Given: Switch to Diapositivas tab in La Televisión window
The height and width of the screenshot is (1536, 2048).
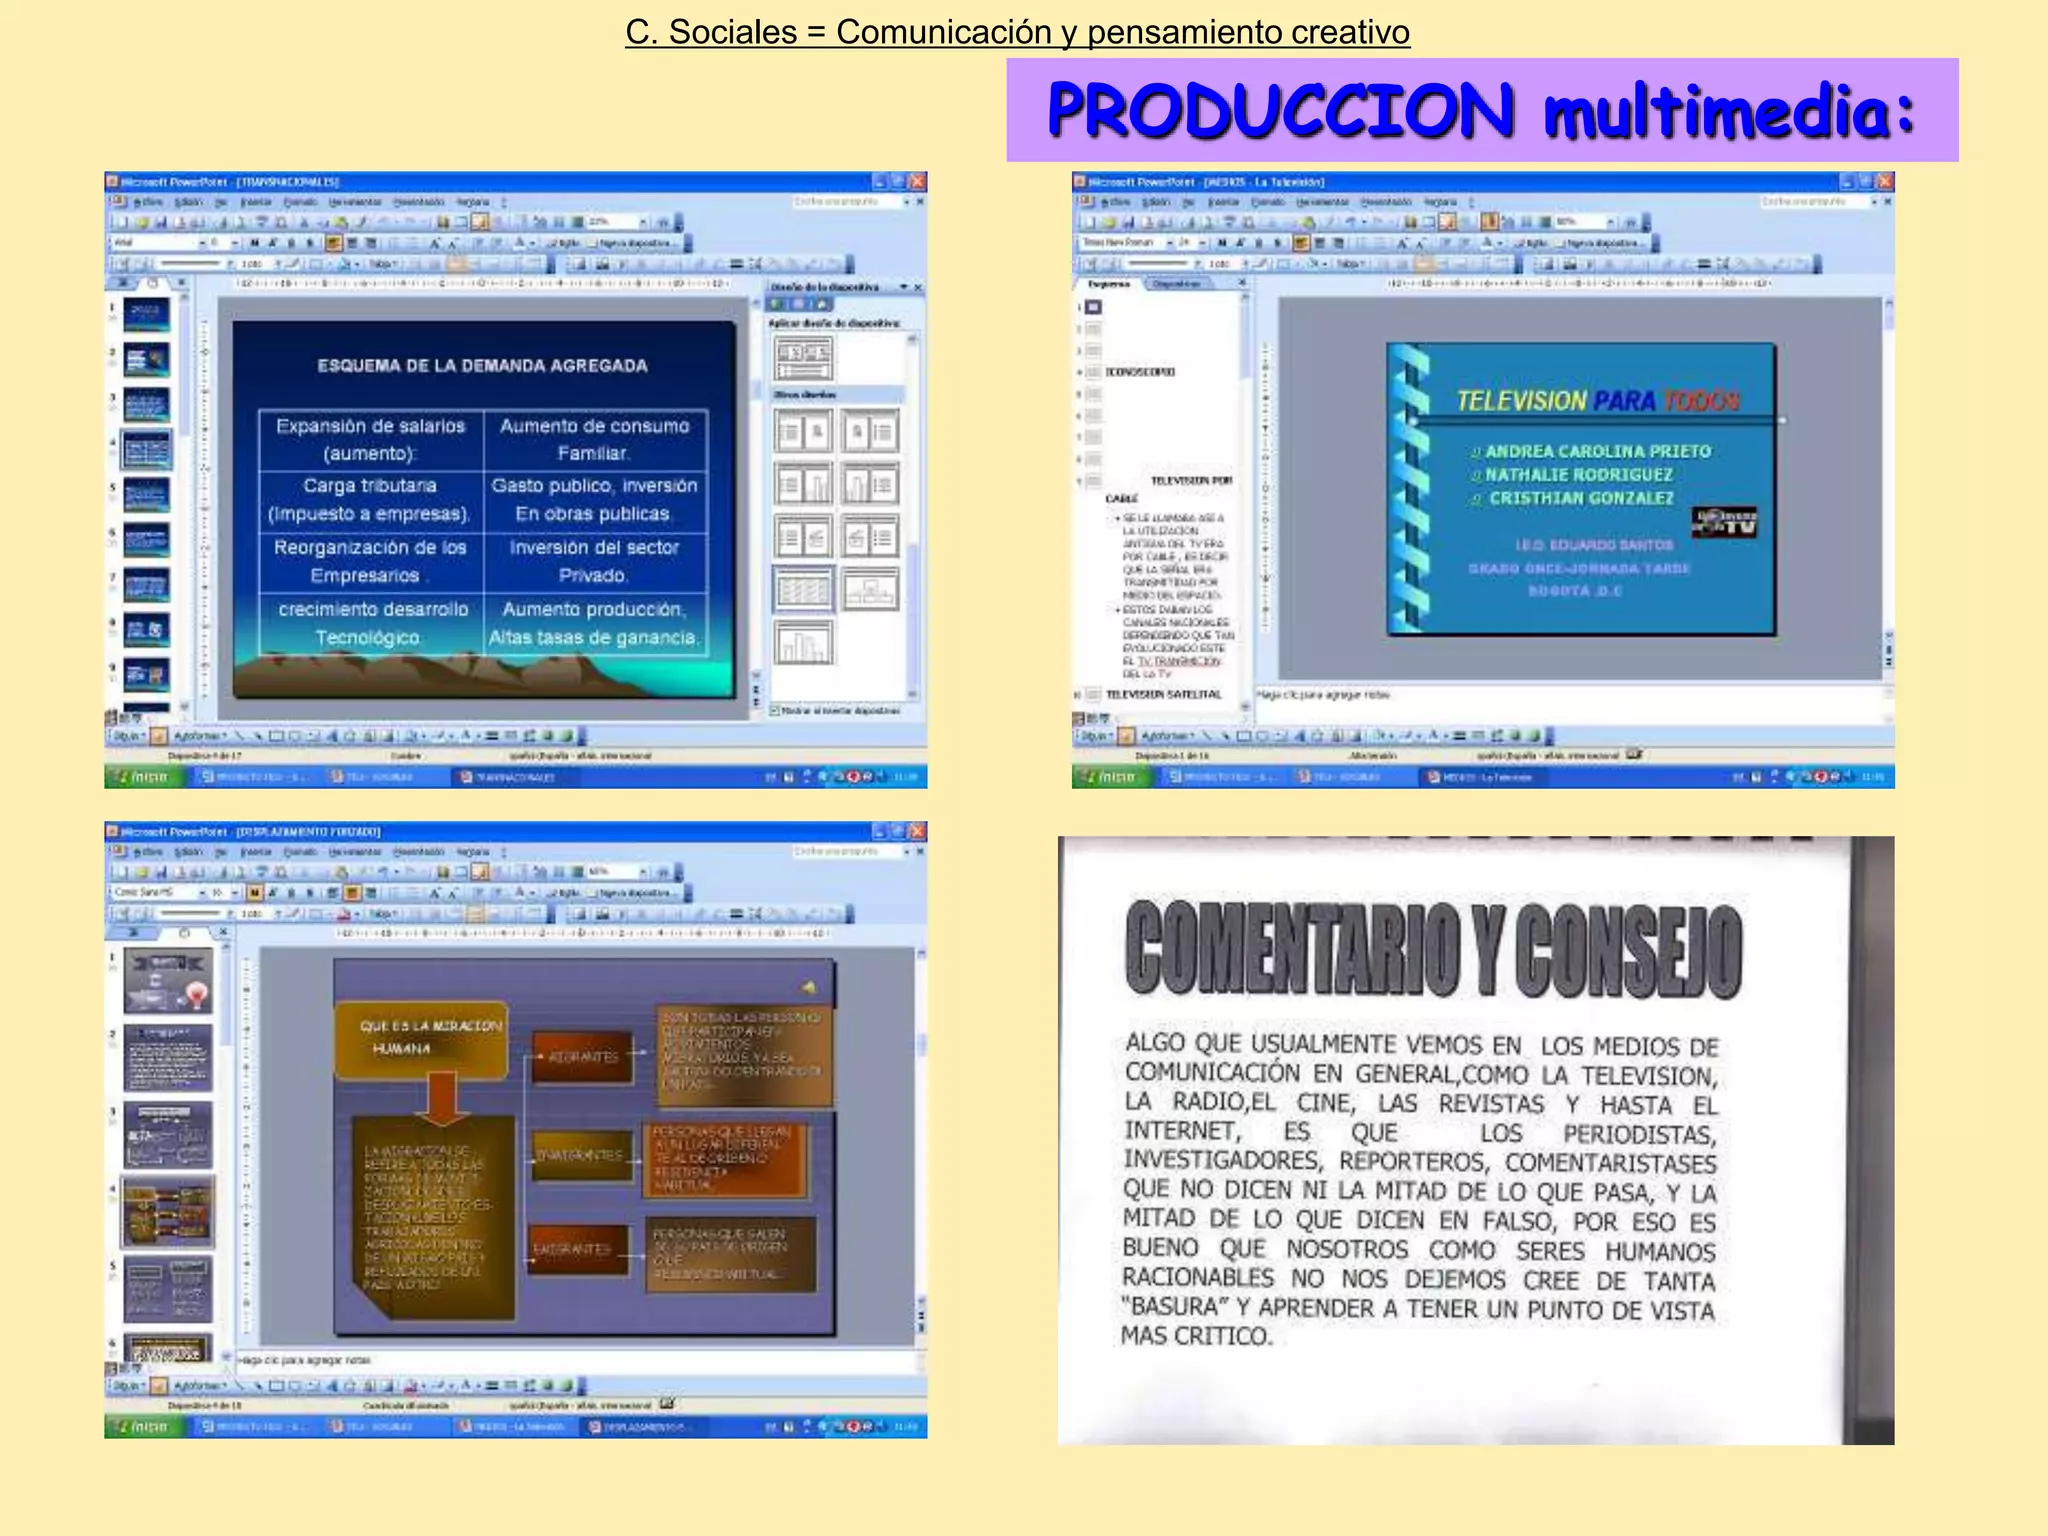Looking at the screenshot, I should (1176, 284).
